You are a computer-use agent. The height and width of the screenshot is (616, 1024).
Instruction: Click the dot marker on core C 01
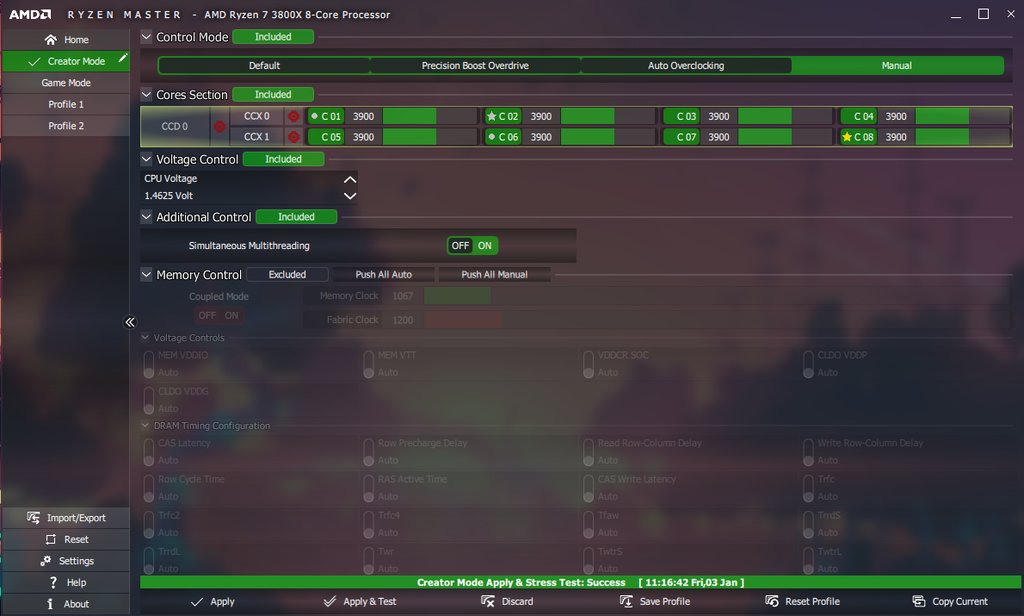(x=314, y=116)
